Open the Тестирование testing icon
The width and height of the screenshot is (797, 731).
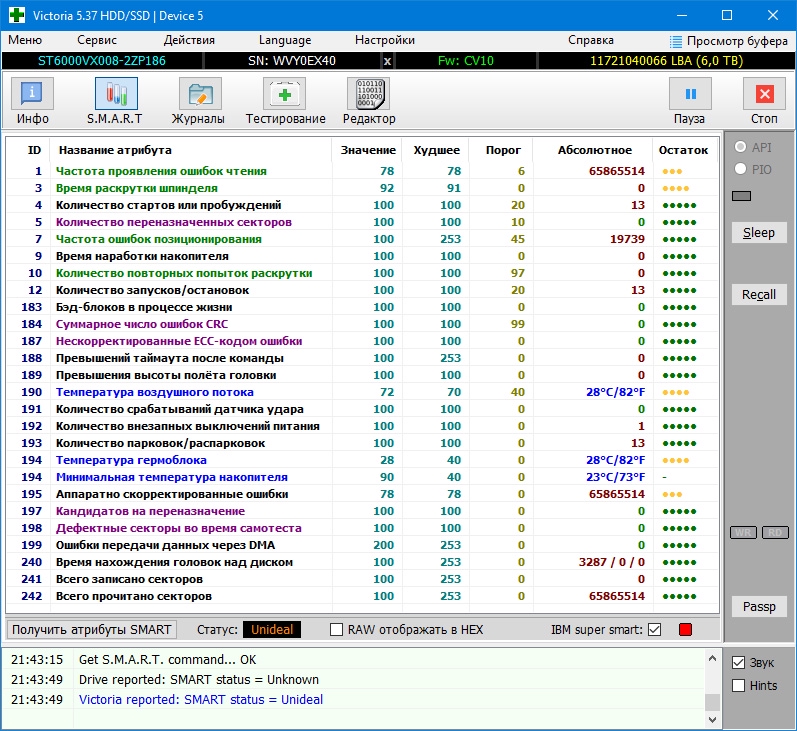284,94
